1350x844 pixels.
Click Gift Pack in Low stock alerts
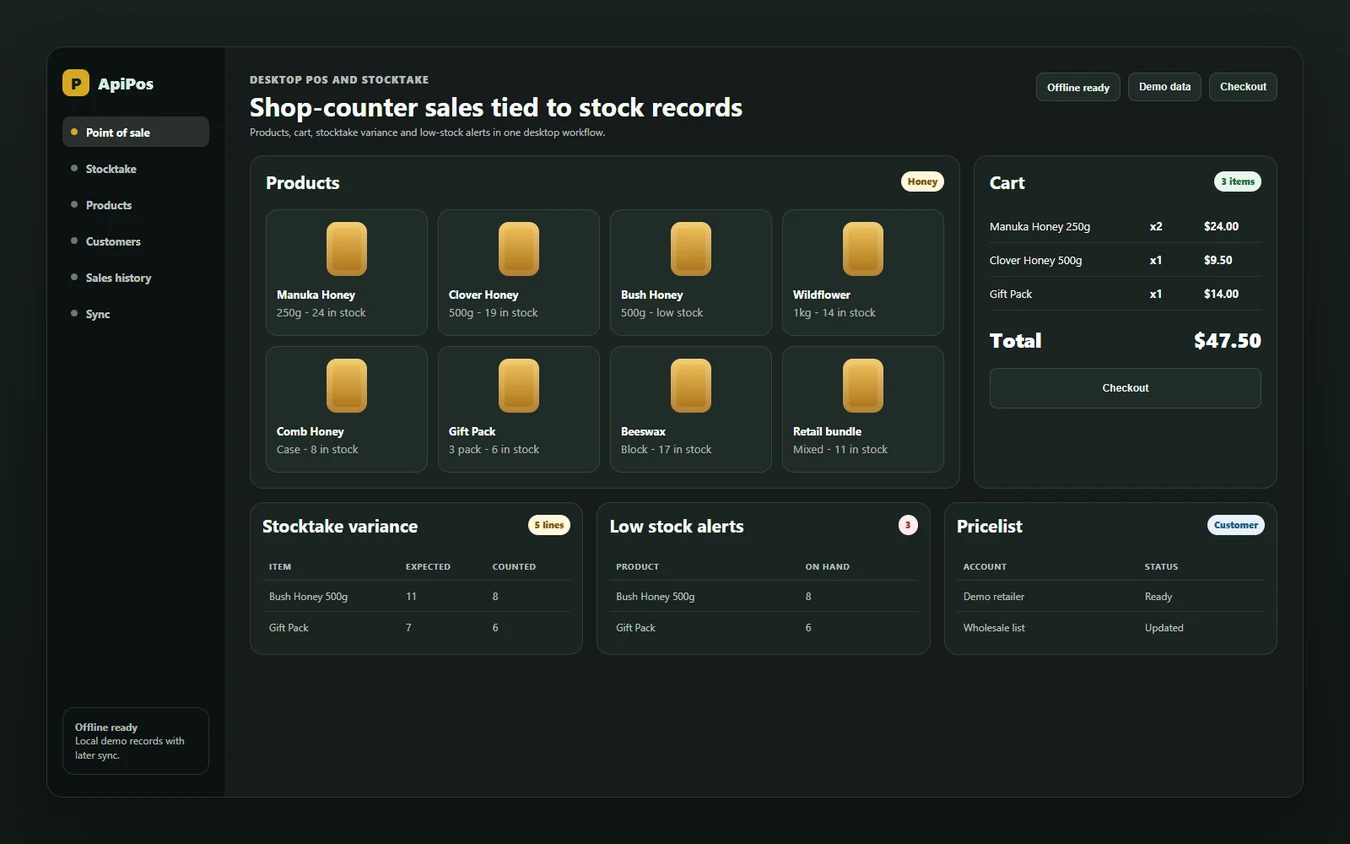pos(636,628)
